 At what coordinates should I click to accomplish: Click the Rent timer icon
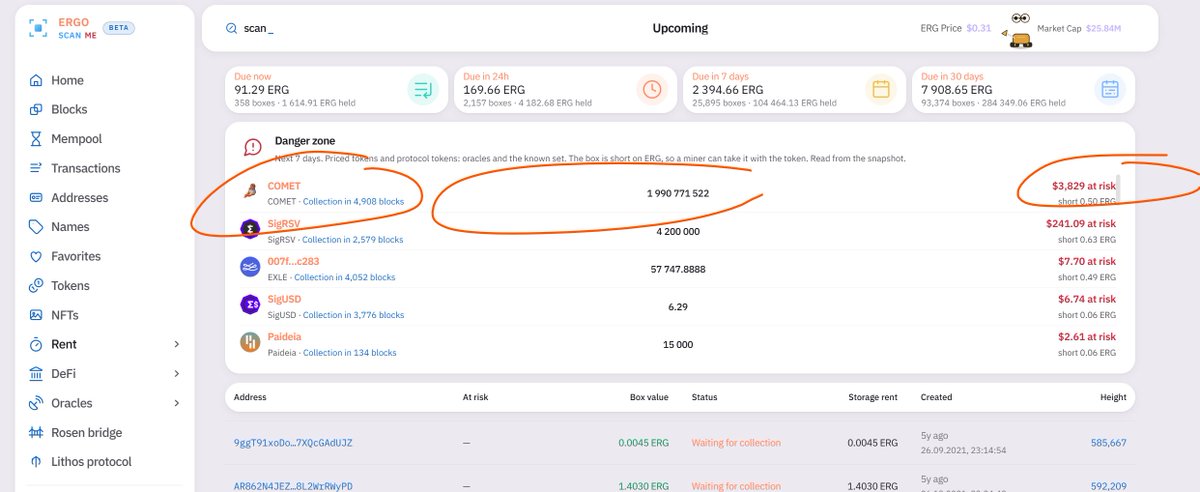(x=36, y=344)
